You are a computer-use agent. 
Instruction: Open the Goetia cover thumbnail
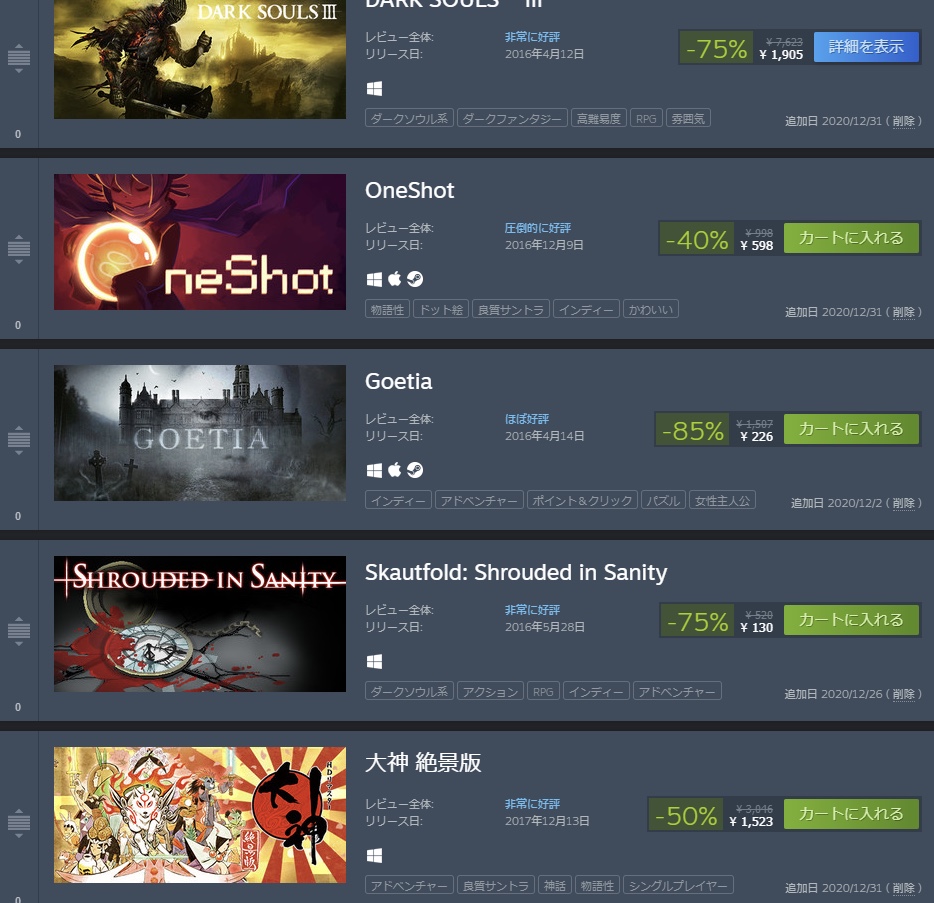(200, 433)
